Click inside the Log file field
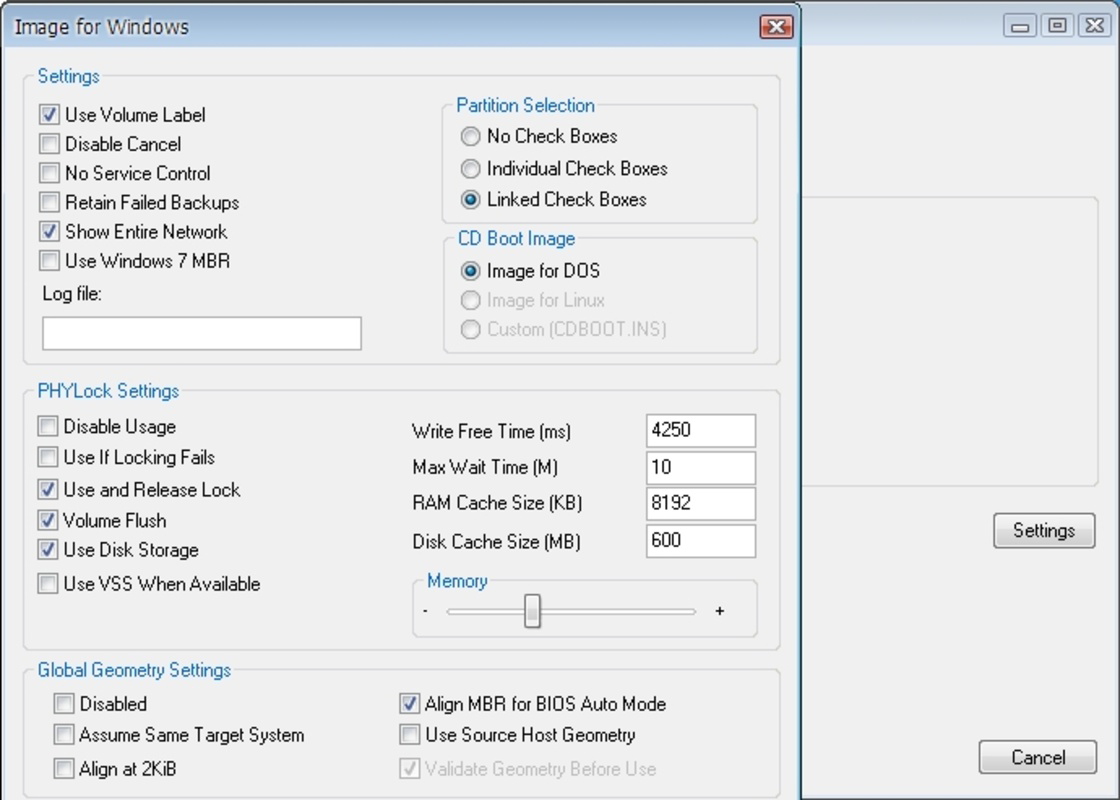 tap(200, 332)
